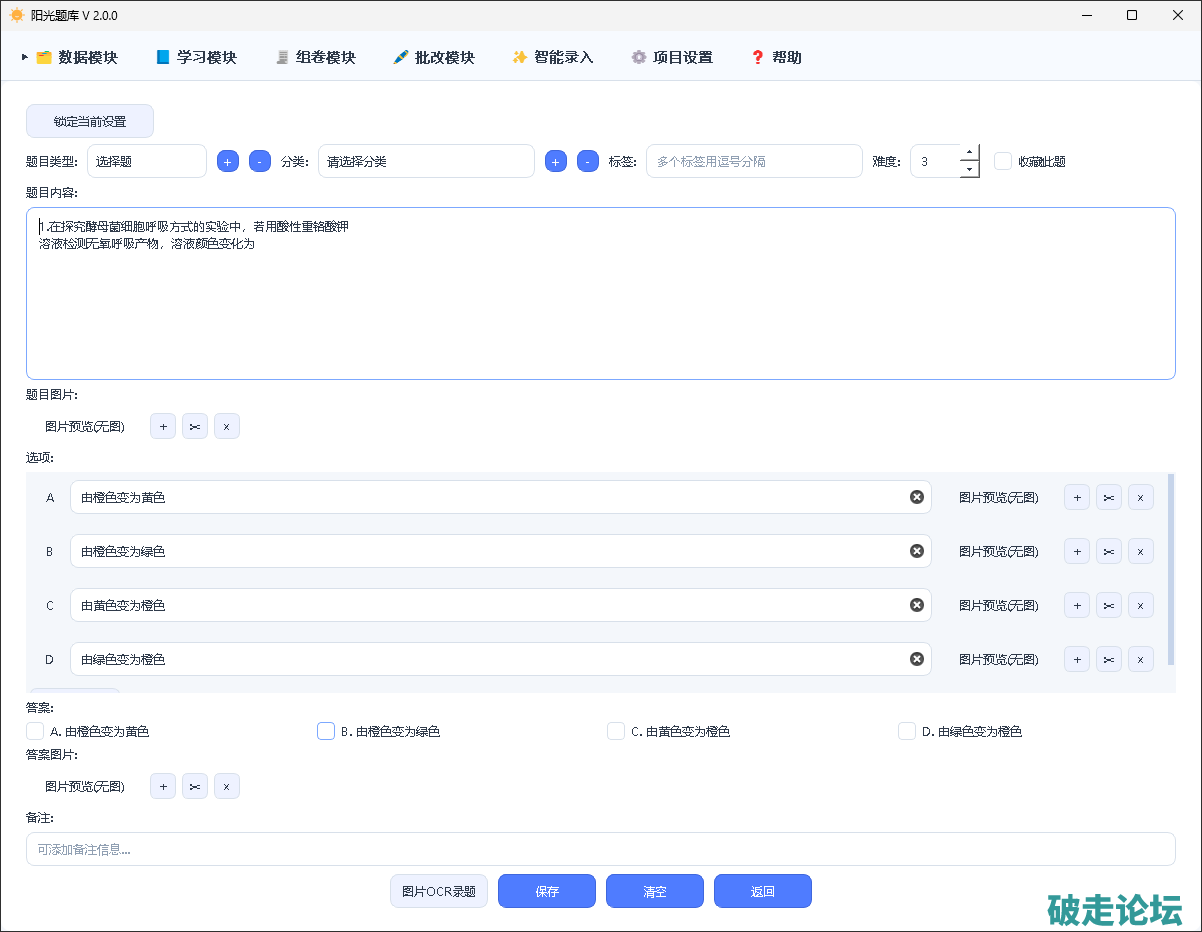Clear option B text with its X icon
Viewport: 1202px width, 932px height.
tap(916, 551)
